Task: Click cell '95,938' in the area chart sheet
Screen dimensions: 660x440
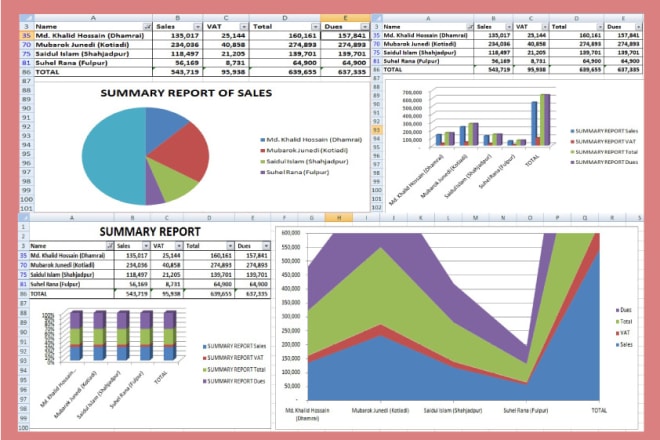Action: point(167,294)
